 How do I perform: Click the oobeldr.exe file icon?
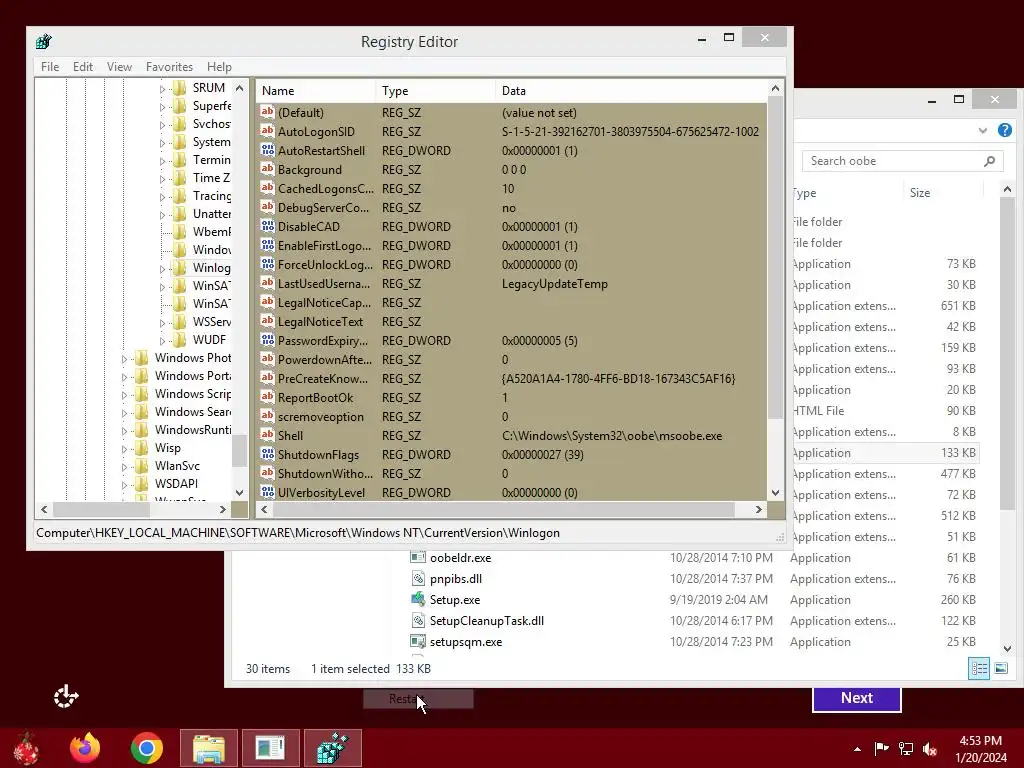tap(418, 557)
